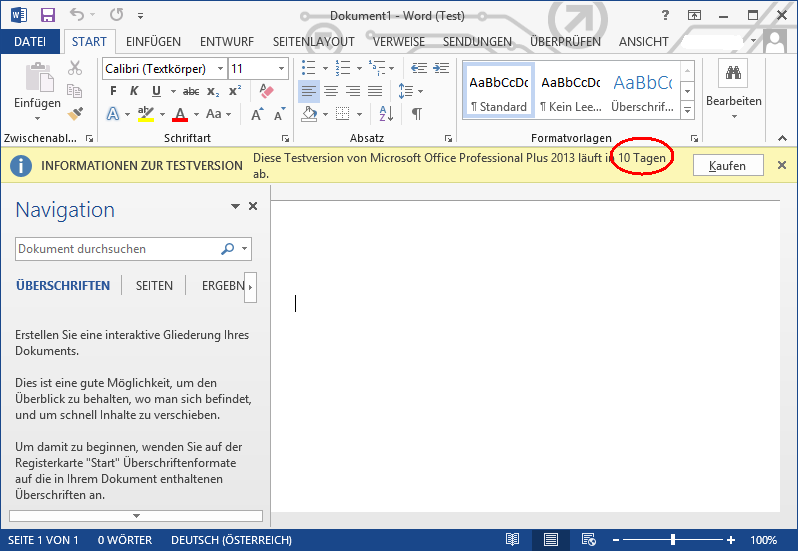Switch to web layout view icon
The height and width of the screenshot is (551, 798).
pyautogui.click(x=589, y=539)
